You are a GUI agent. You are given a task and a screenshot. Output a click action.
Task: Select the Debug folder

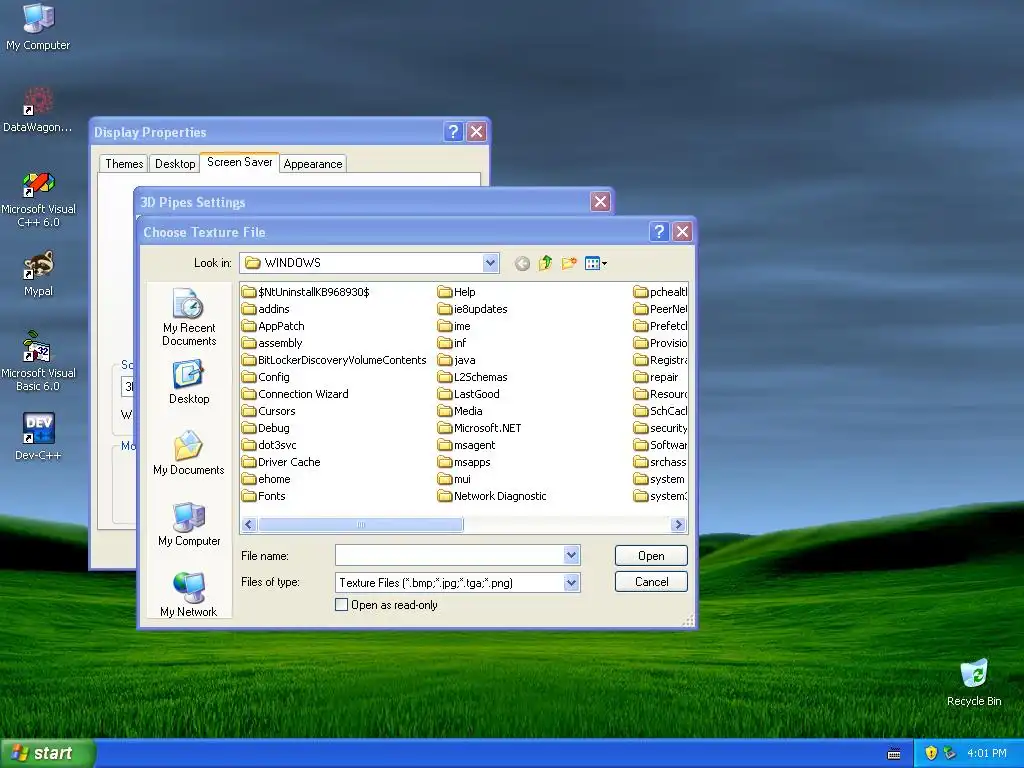tap(266, 428)
